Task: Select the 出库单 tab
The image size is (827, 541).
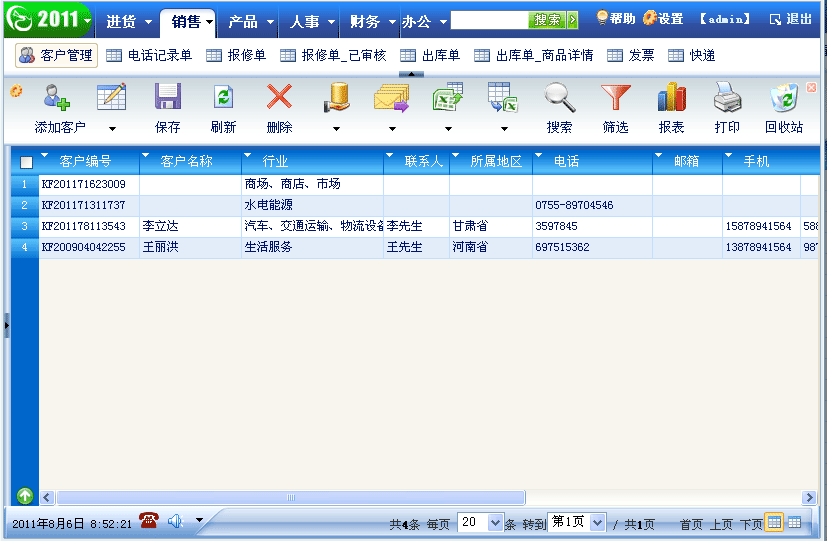Action: 430,55
